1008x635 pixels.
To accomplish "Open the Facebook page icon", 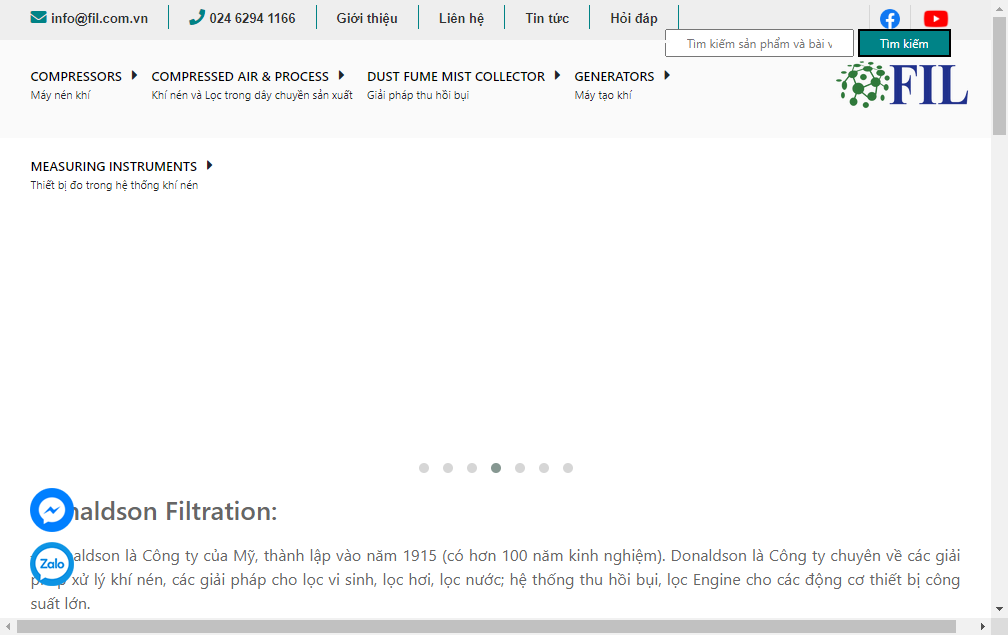I will coord(890,19).
